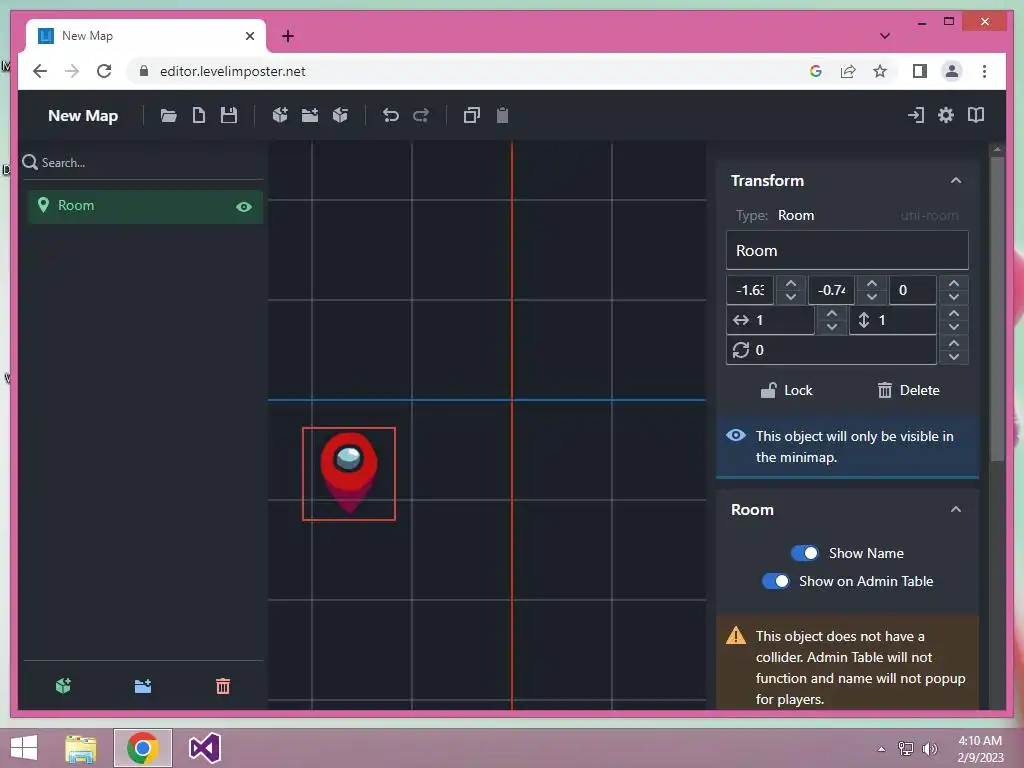Screen dimensions: 1024x768
Task: Increase horizontal scale value
Action: tap(831, 313)
